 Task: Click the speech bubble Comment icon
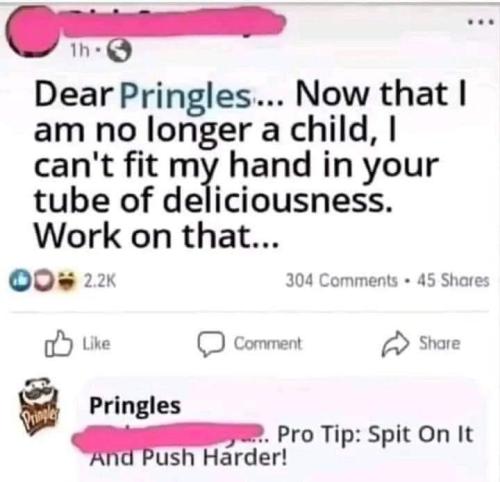[210, 344]
